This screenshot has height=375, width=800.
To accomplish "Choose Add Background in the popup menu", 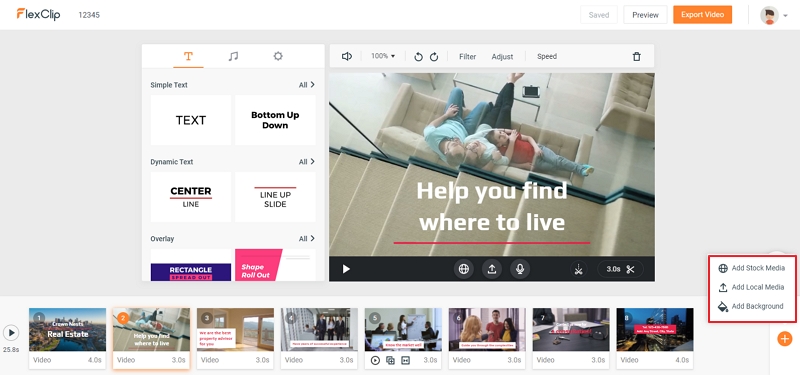I will pos(751,306).
